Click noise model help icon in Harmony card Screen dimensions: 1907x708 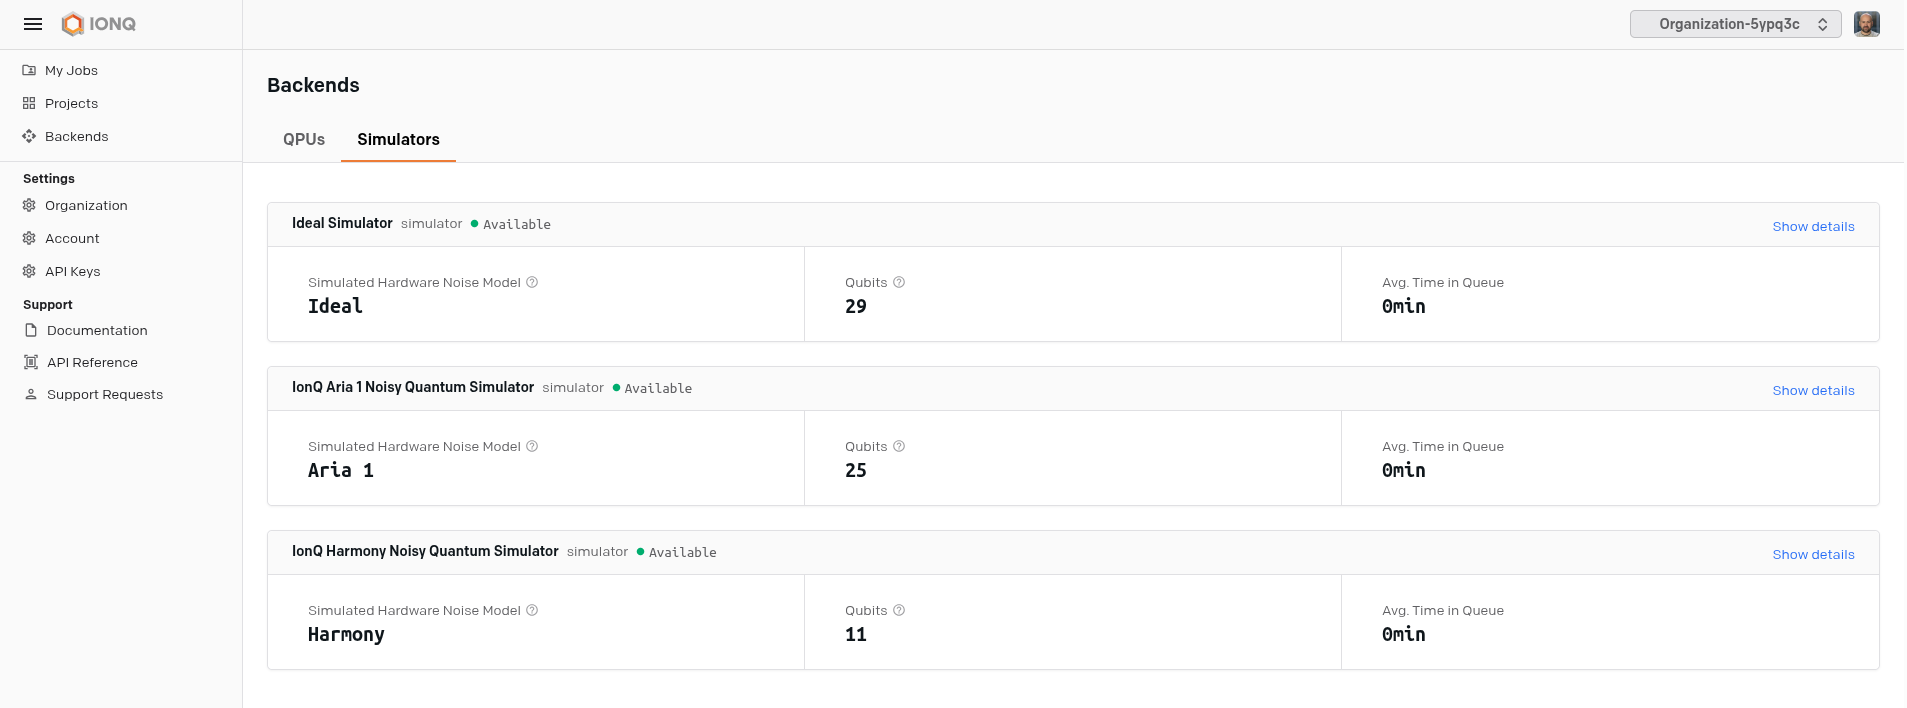coord(532,610)
